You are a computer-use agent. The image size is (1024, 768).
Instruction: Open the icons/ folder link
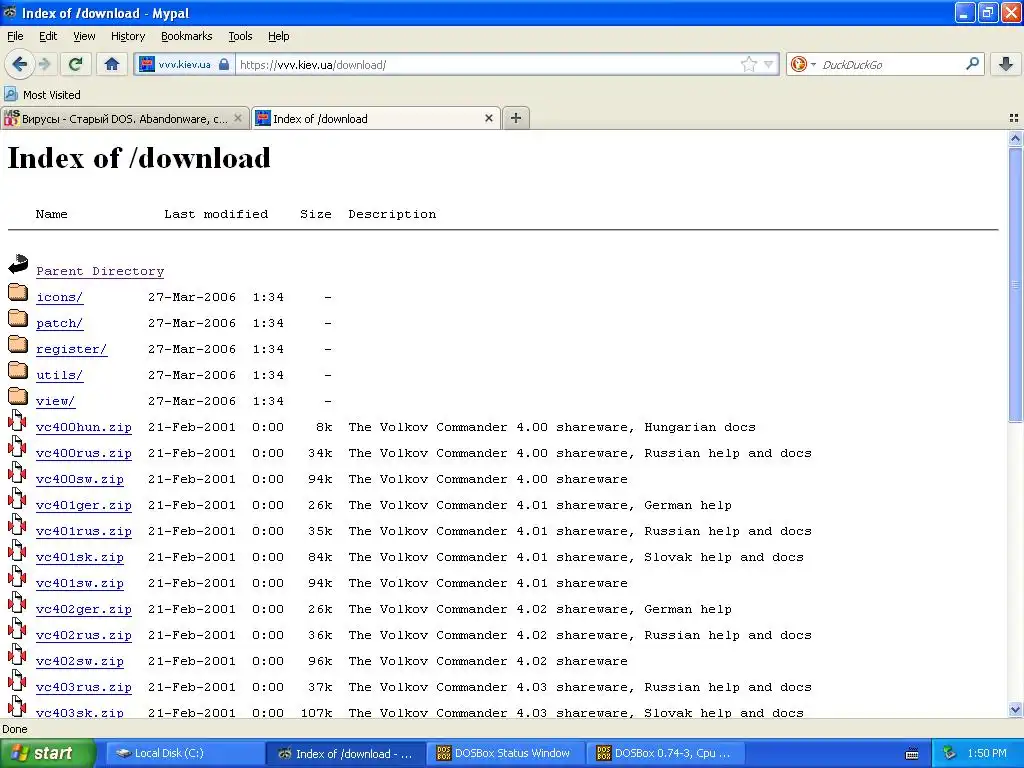[x=59, y=297]
